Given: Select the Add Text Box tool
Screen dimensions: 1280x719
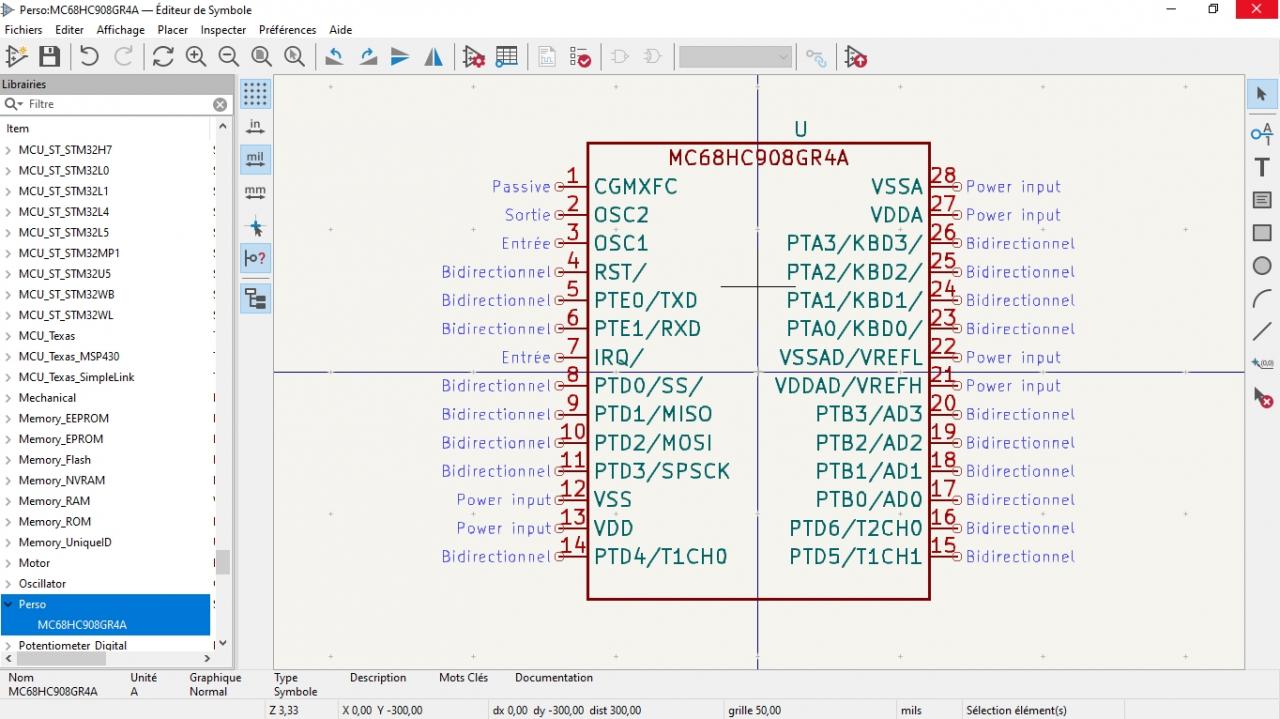Looking at the screenshot, I should point(1262,200).
